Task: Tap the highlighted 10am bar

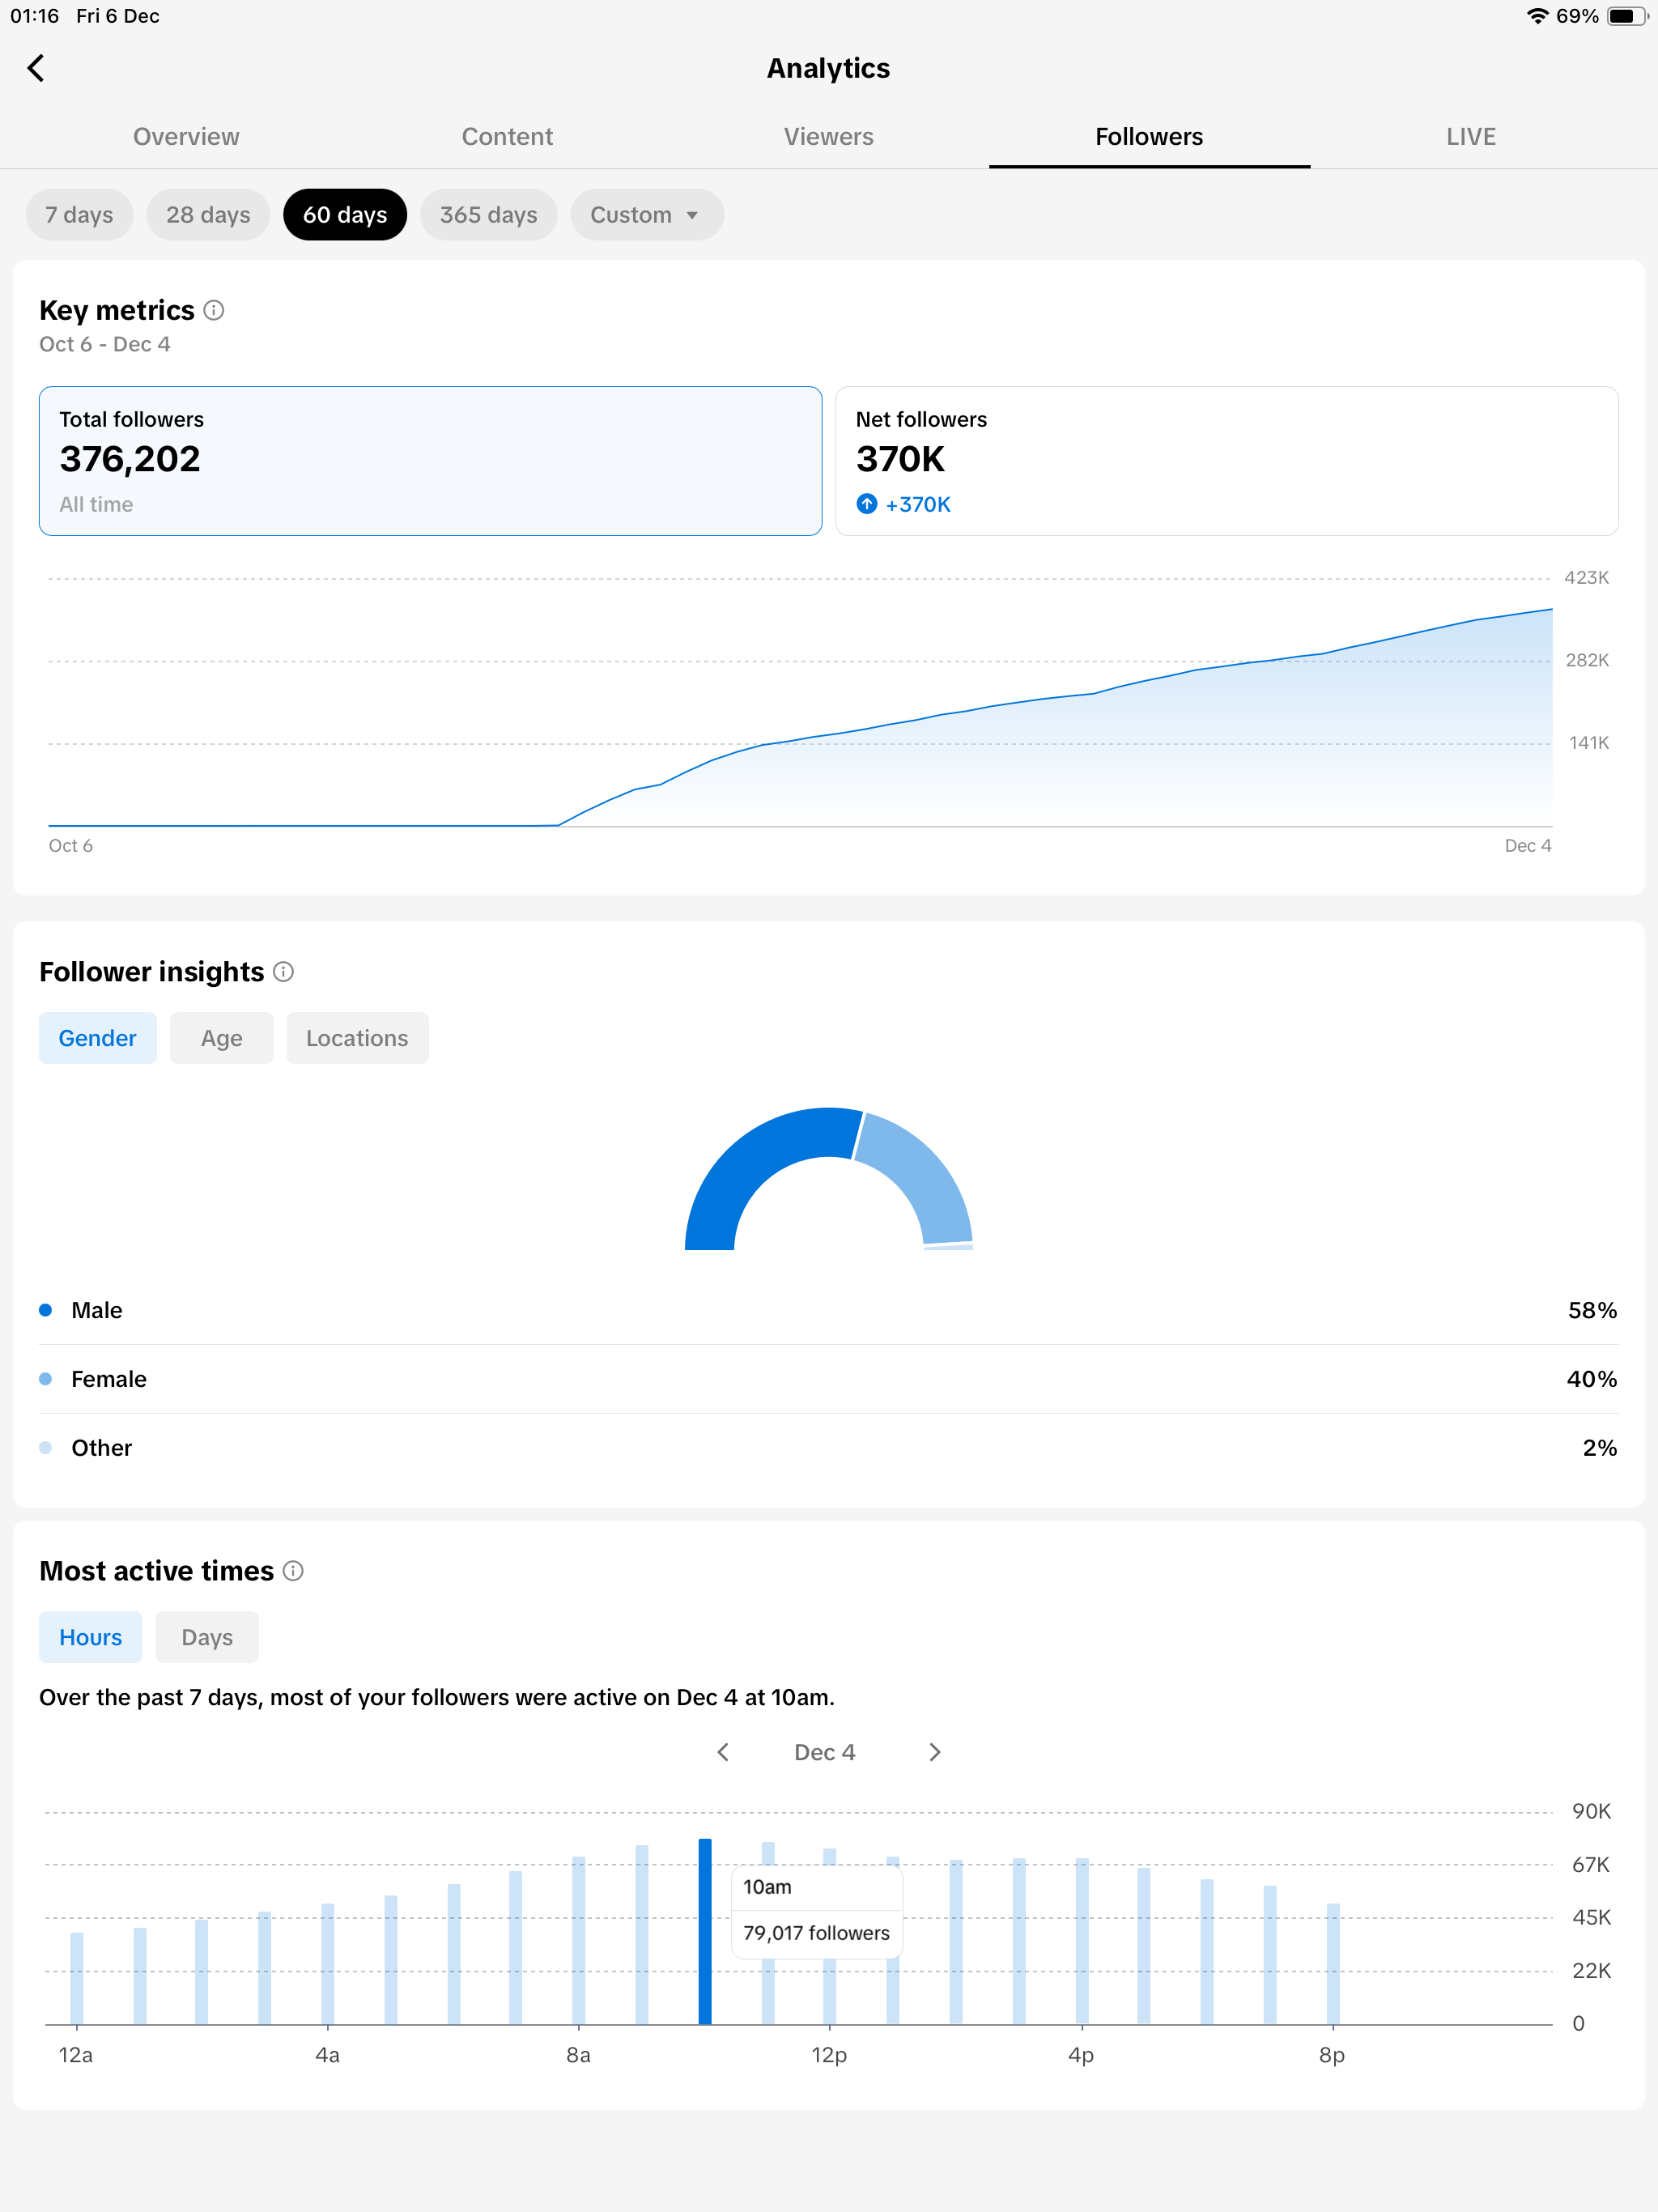Action: (x=705, y=1931)
